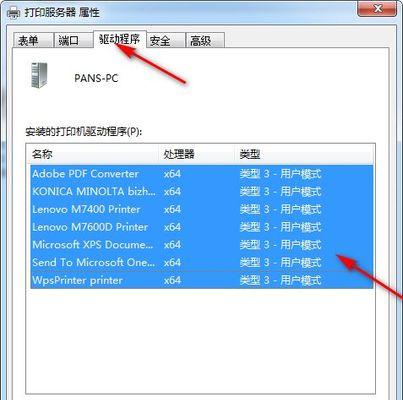Click the 类型 column header
Image resolution: width=403 pixels, height=400 pixels.
coord(305,154)
